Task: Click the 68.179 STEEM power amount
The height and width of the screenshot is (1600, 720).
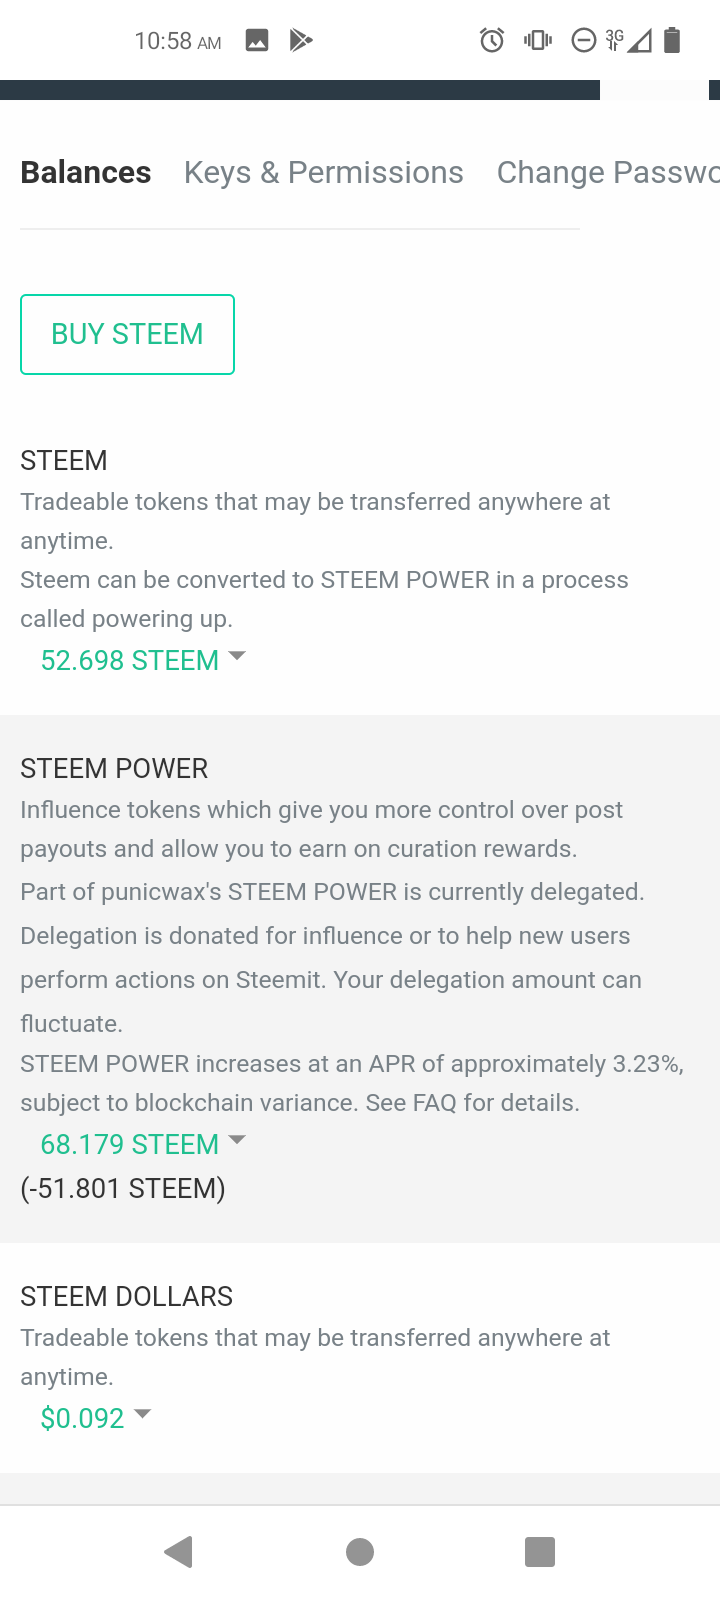Action: pos(129,1145)
